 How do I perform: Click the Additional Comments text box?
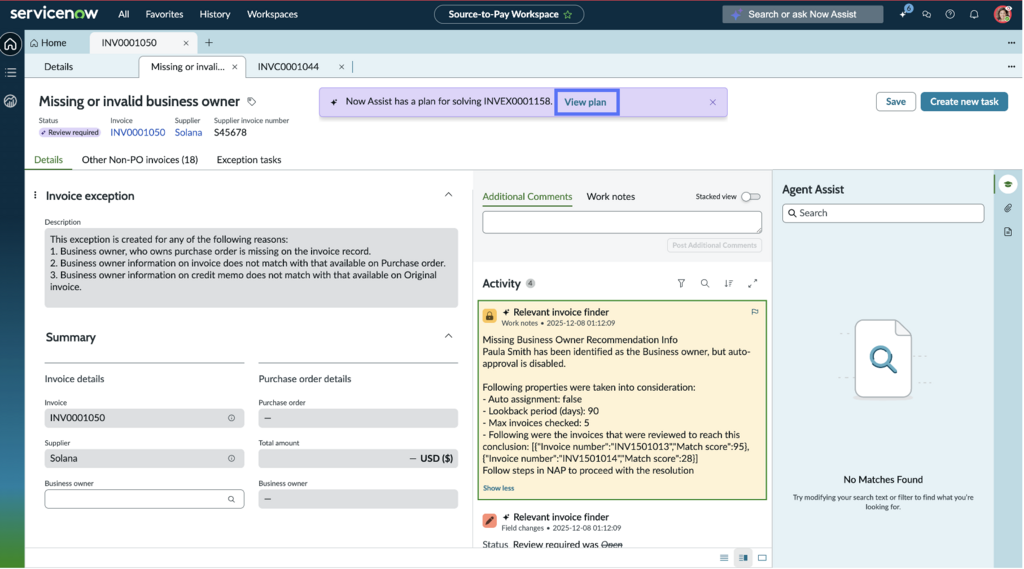coord(622,222)
